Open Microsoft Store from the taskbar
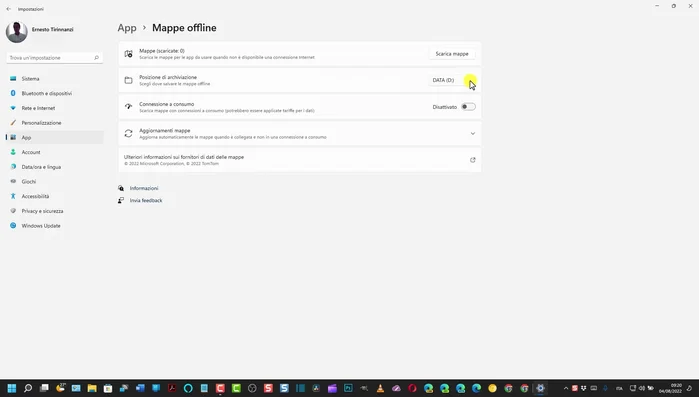This screenshot has width=699, height=397. 108,388
